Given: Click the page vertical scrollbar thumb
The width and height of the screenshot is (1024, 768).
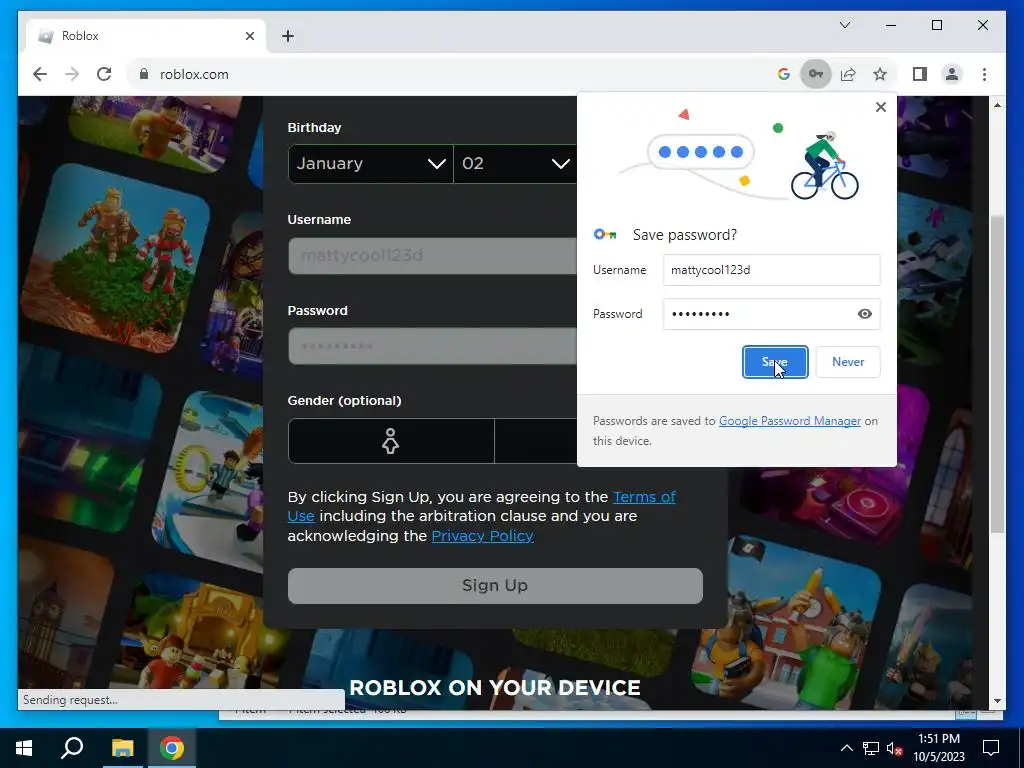Looking at the screenshot, I should tap(997, 374).
